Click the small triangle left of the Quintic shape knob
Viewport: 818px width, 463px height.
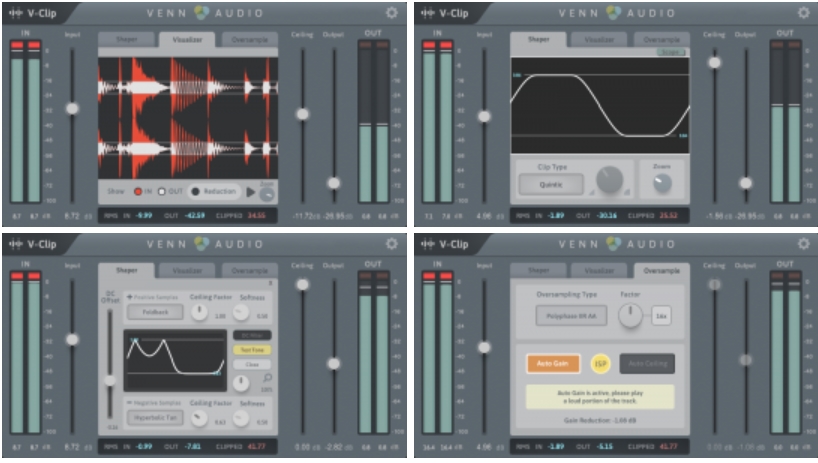592,193
